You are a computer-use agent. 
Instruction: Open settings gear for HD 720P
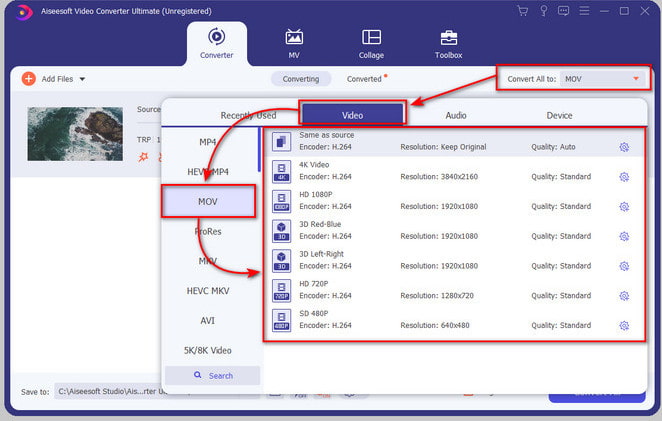(x=624, y=296)
